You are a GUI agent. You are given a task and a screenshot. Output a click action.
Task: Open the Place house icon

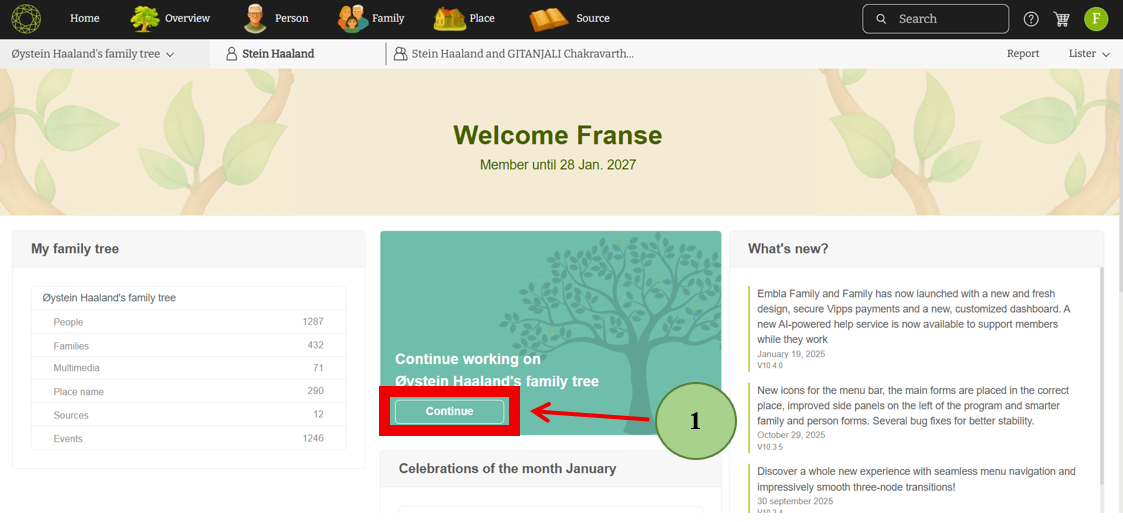coord(449,18)
